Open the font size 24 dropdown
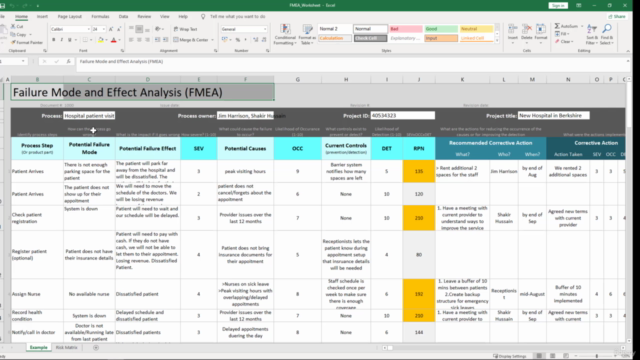Viewport: 640px width, 360px height. point(104,29)
